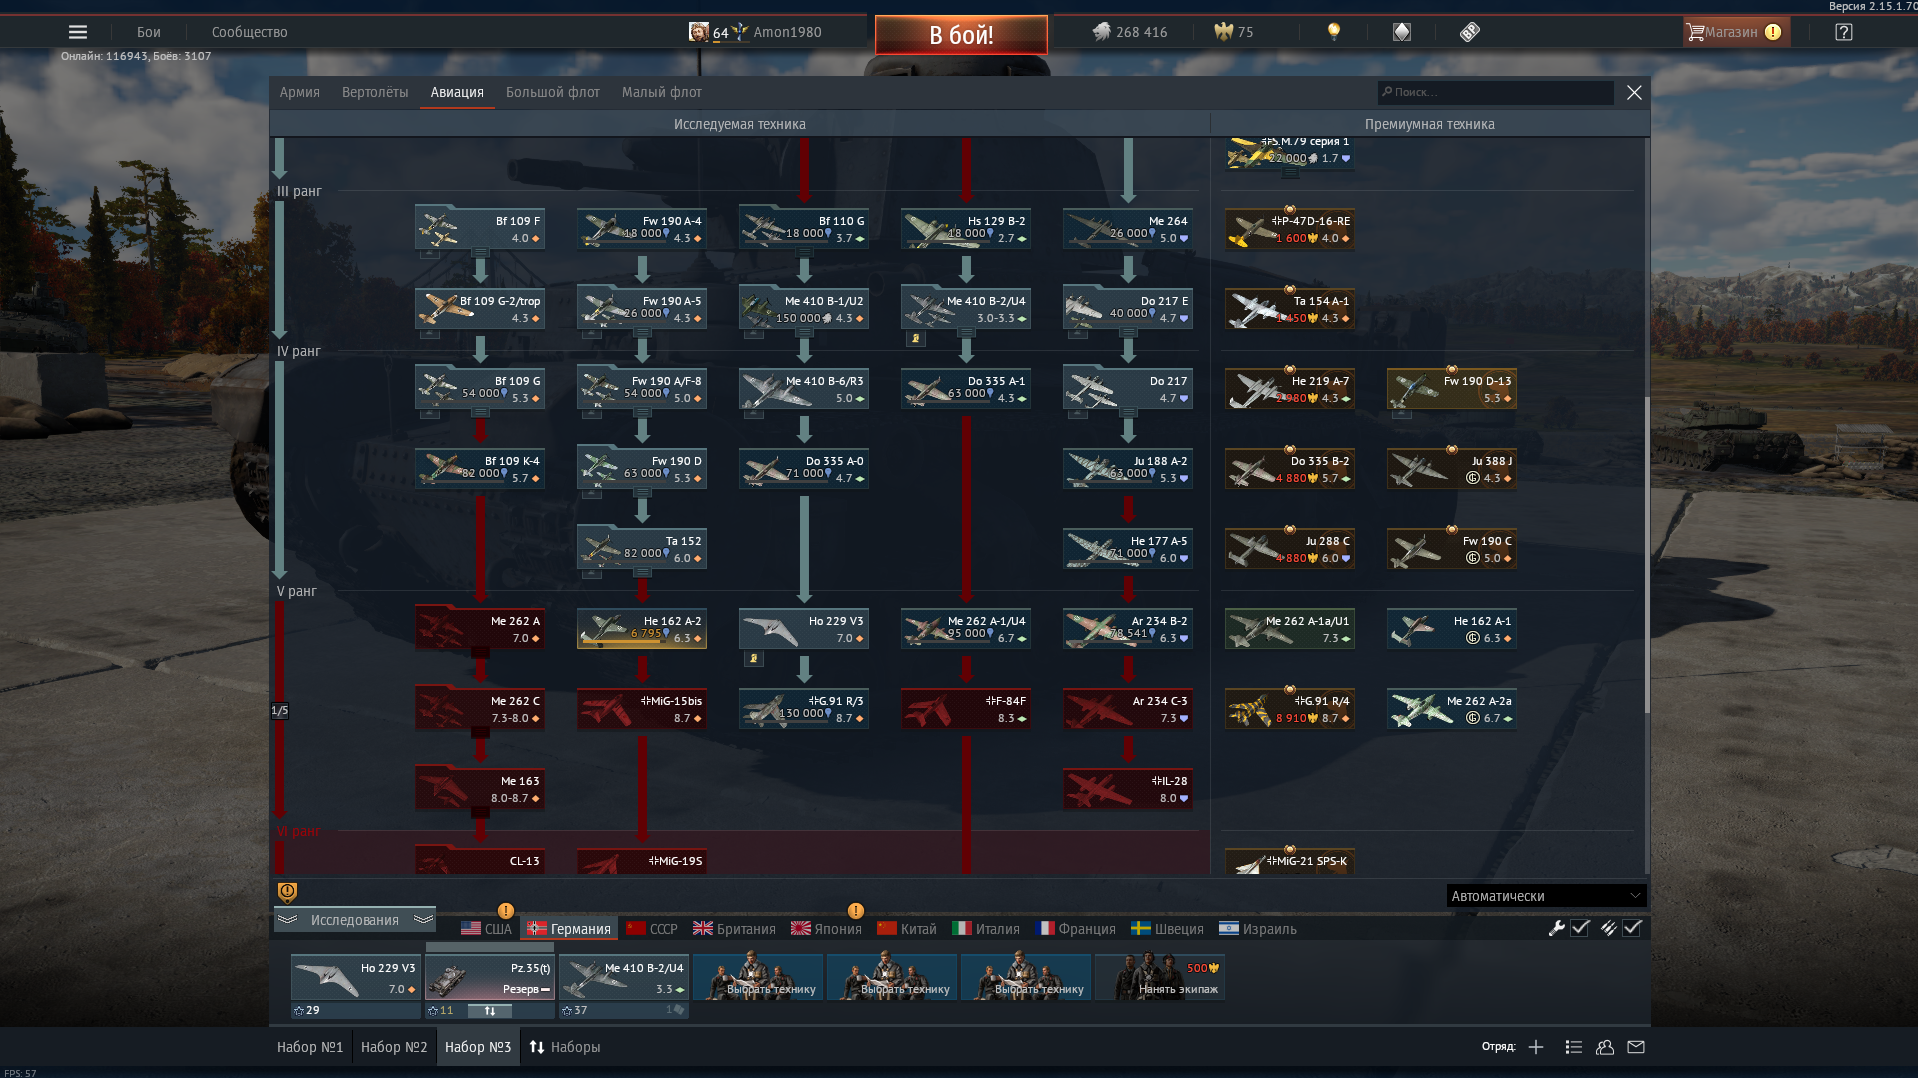
Task: Open the Бои menu
Action: (149, 32)
